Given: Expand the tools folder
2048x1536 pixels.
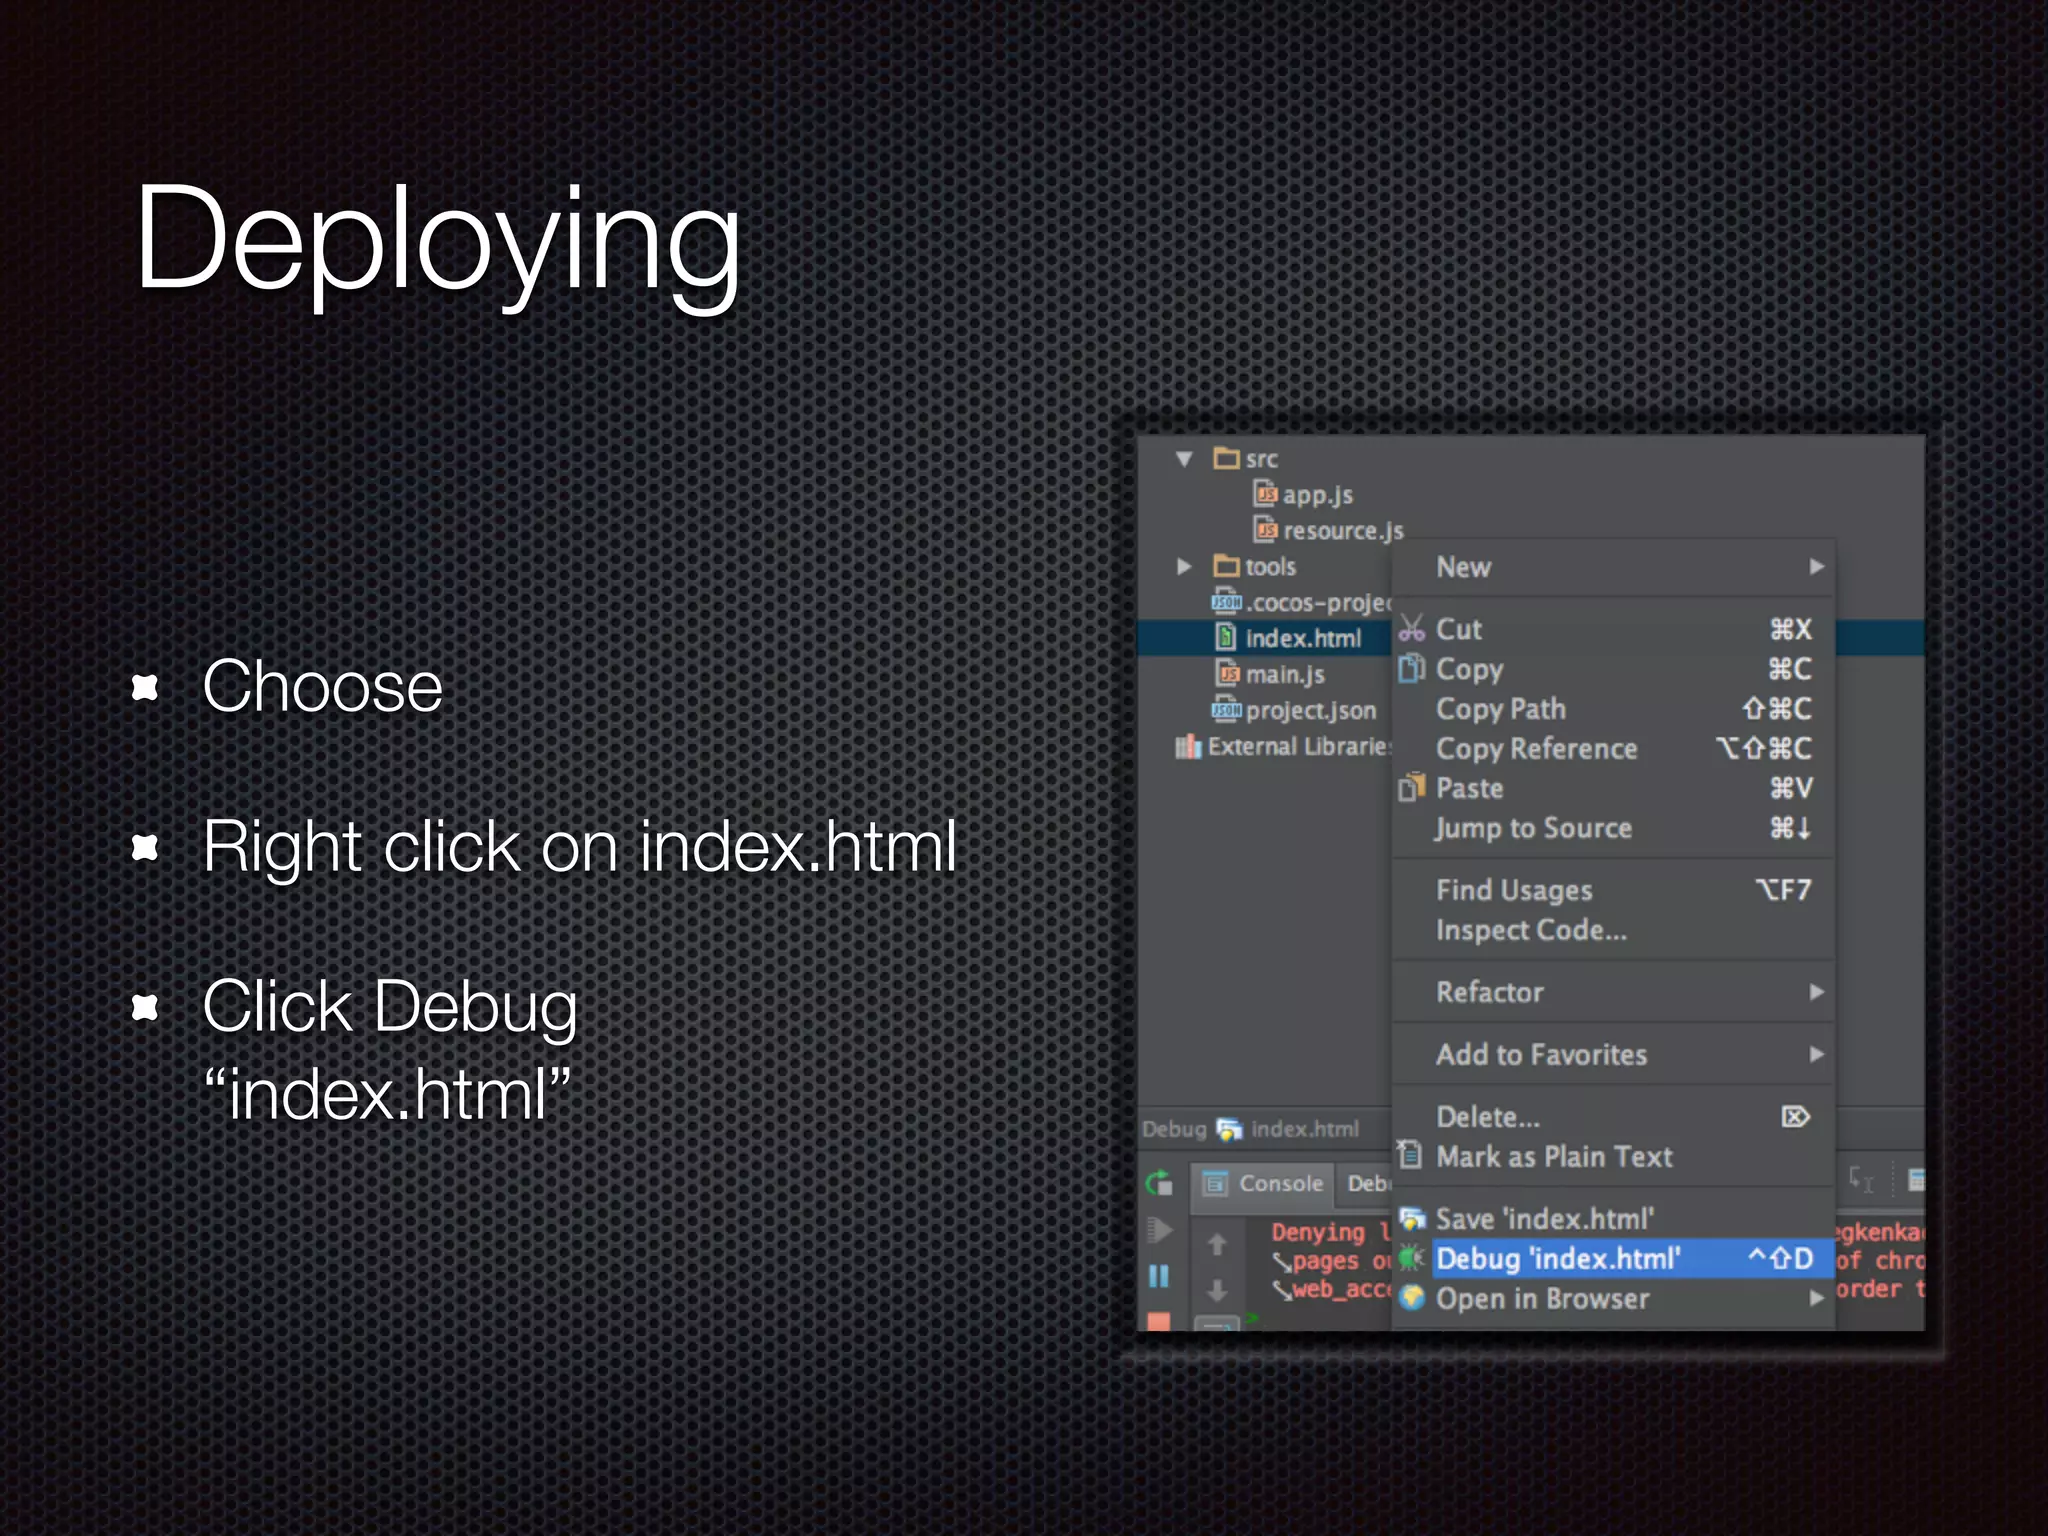Looking at the screenshot, I should click(1185, 566).
